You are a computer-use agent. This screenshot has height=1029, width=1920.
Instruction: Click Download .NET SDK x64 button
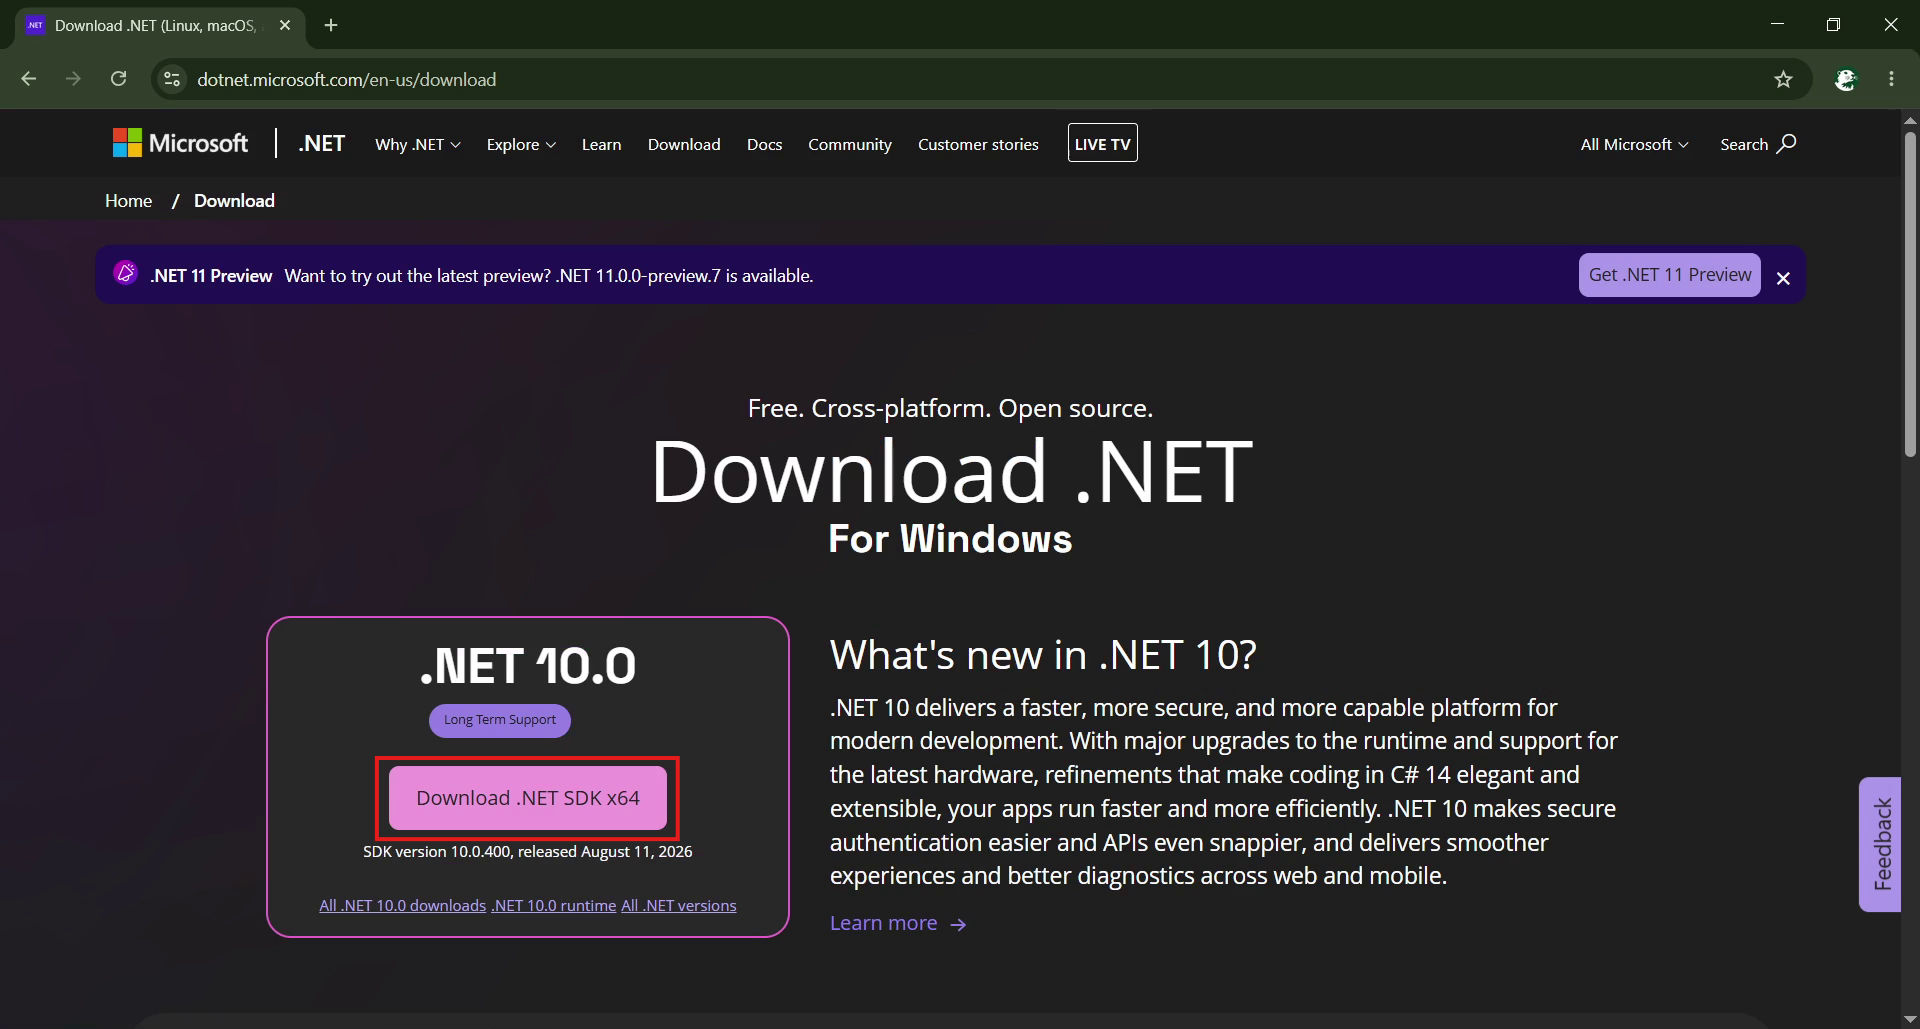coord(528,798)
